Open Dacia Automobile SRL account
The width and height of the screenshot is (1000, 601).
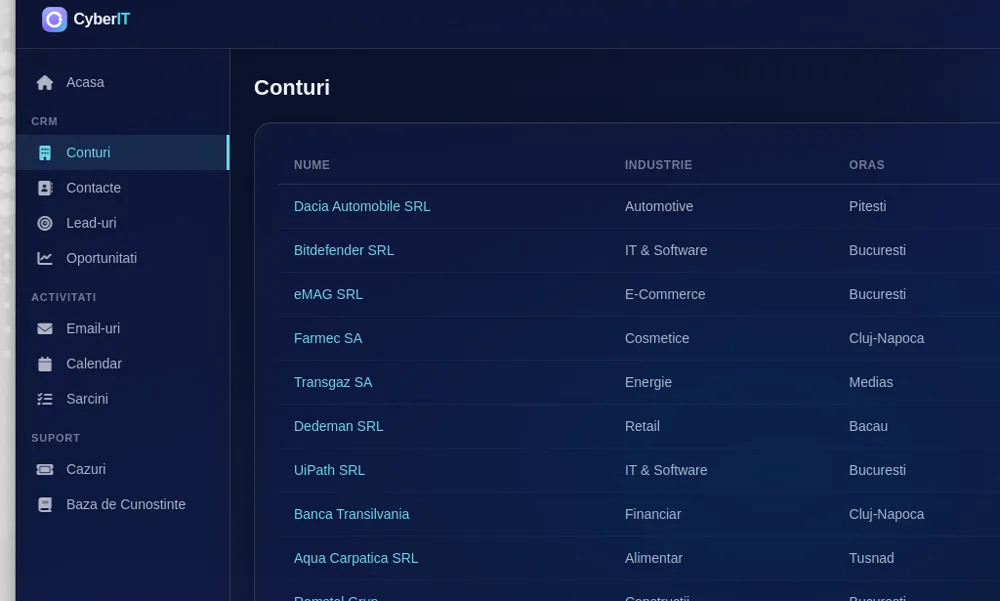(x=362, y=206)
